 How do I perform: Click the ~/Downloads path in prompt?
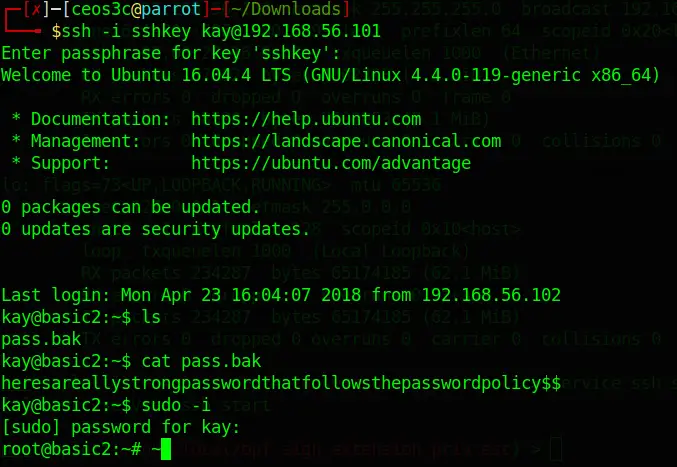tap(287, 9)
